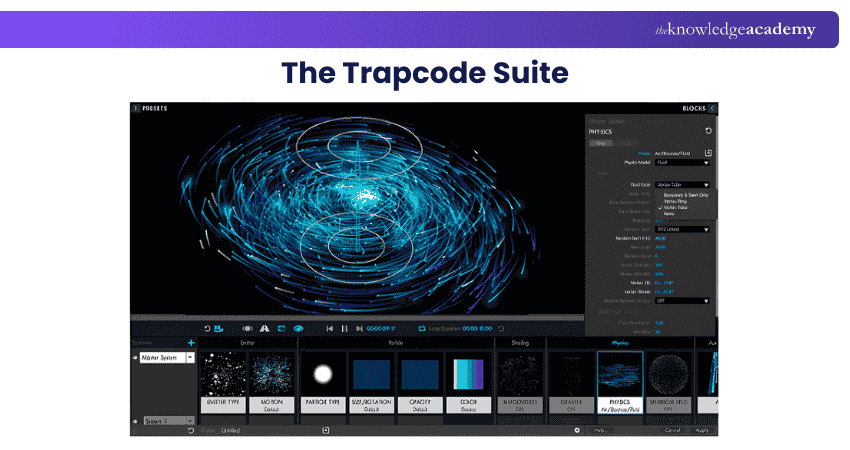
Task: Open the second system dropdown arrow
Action: 190,421
